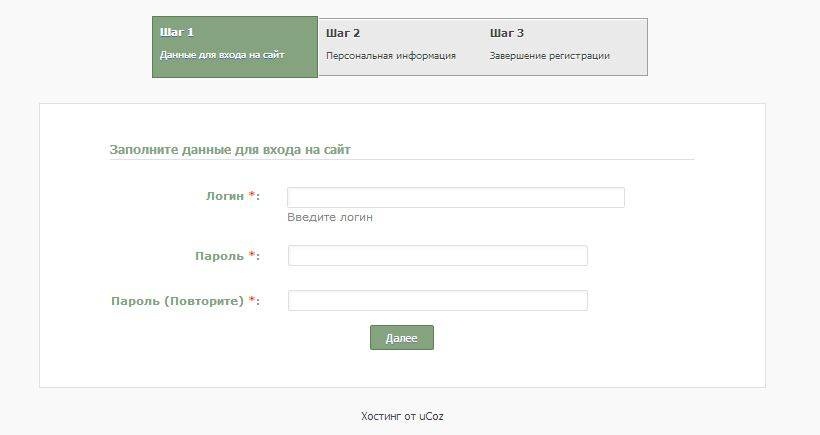Image resolution: width=820 pixels, height=435 pixels.
Task: Open the Шаг 3 step tab
Action: 565,47
